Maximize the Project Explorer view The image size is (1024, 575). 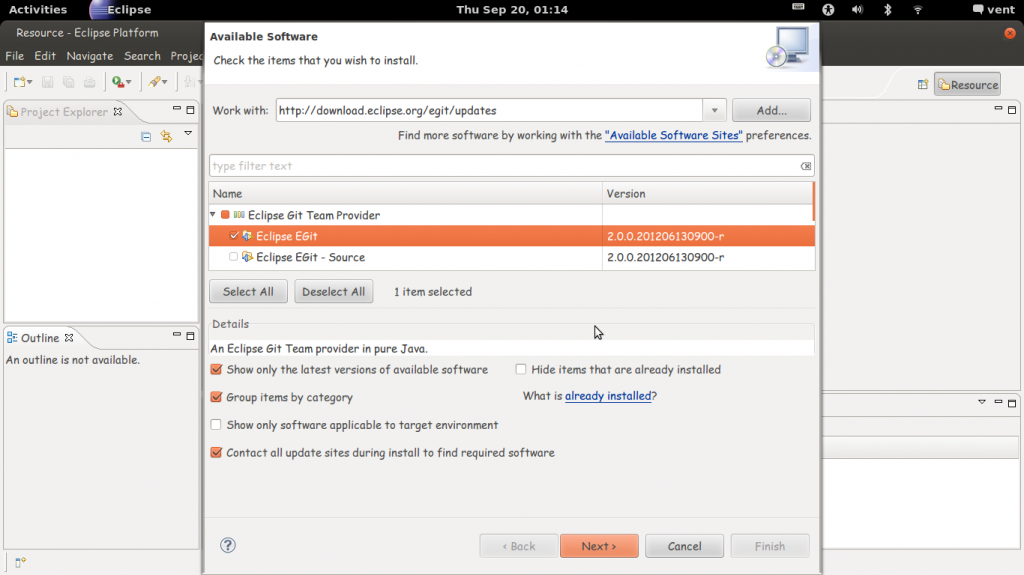pyautogui.click(x=190, y=110)
